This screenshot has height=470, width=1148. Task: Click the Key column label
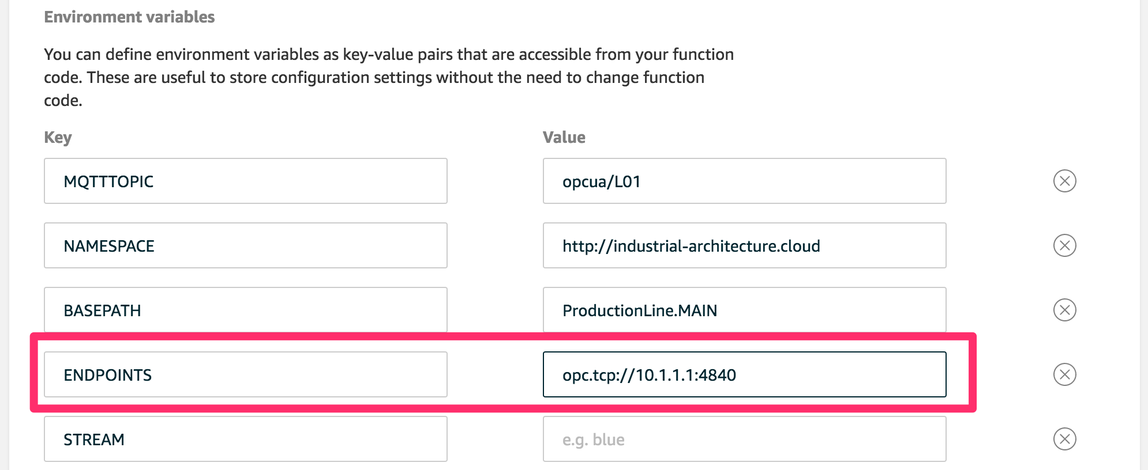[58, 137]
